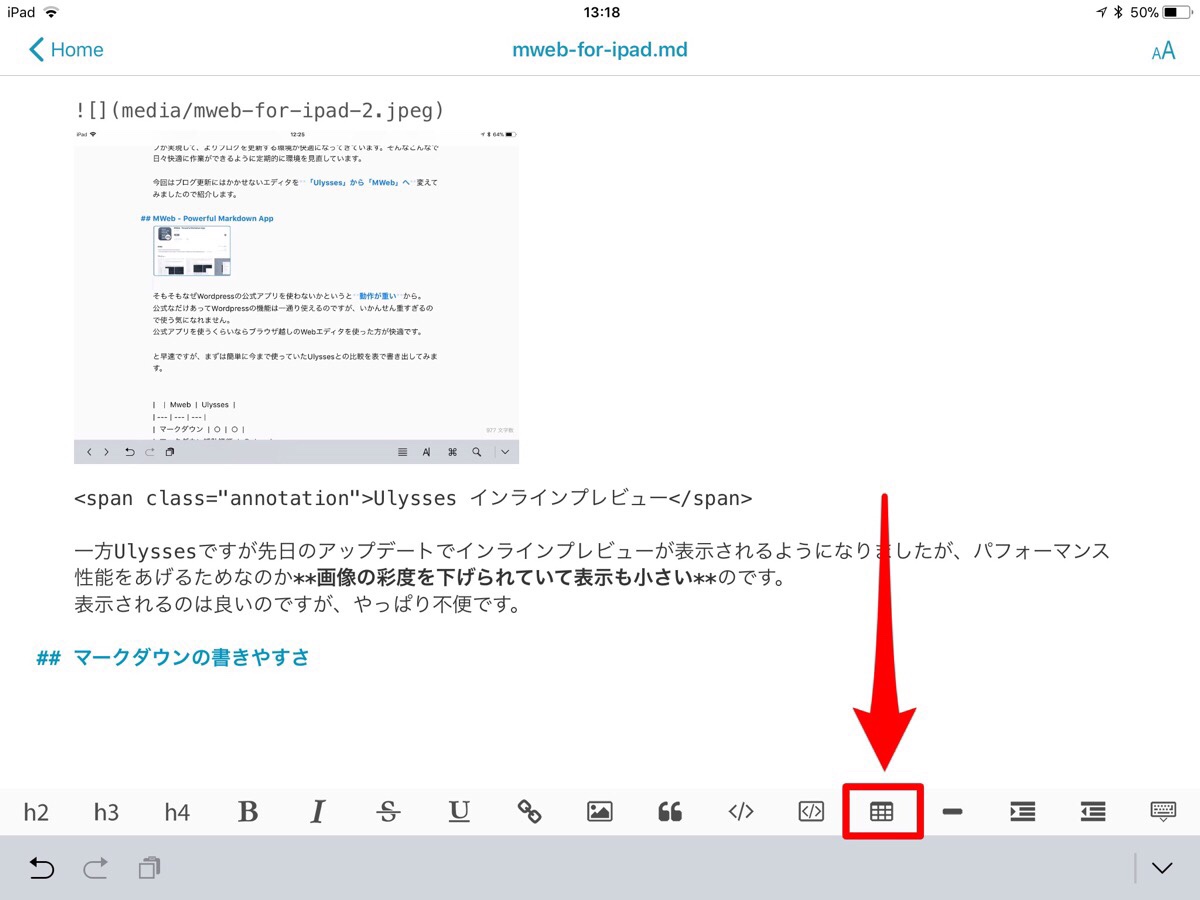
Task: Decrease indent
Action: [x=1093, y=812]
